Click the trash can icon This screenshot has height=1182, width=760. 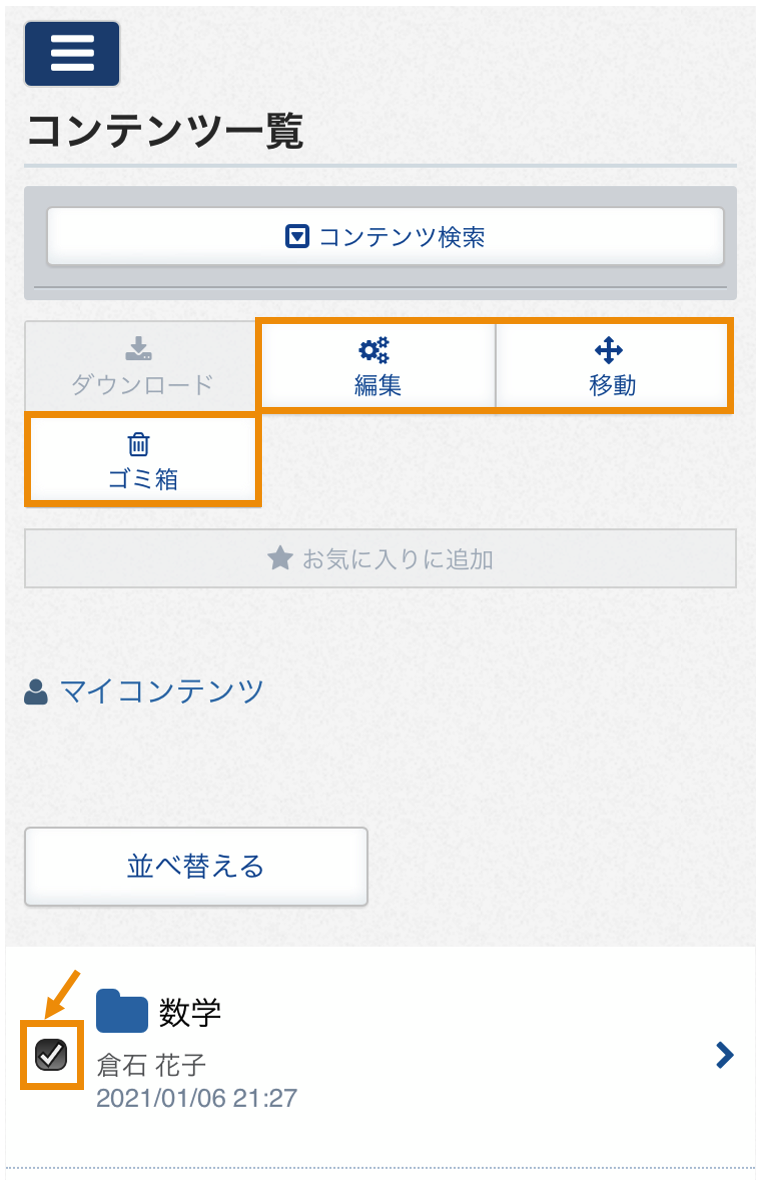pos(139,444)
